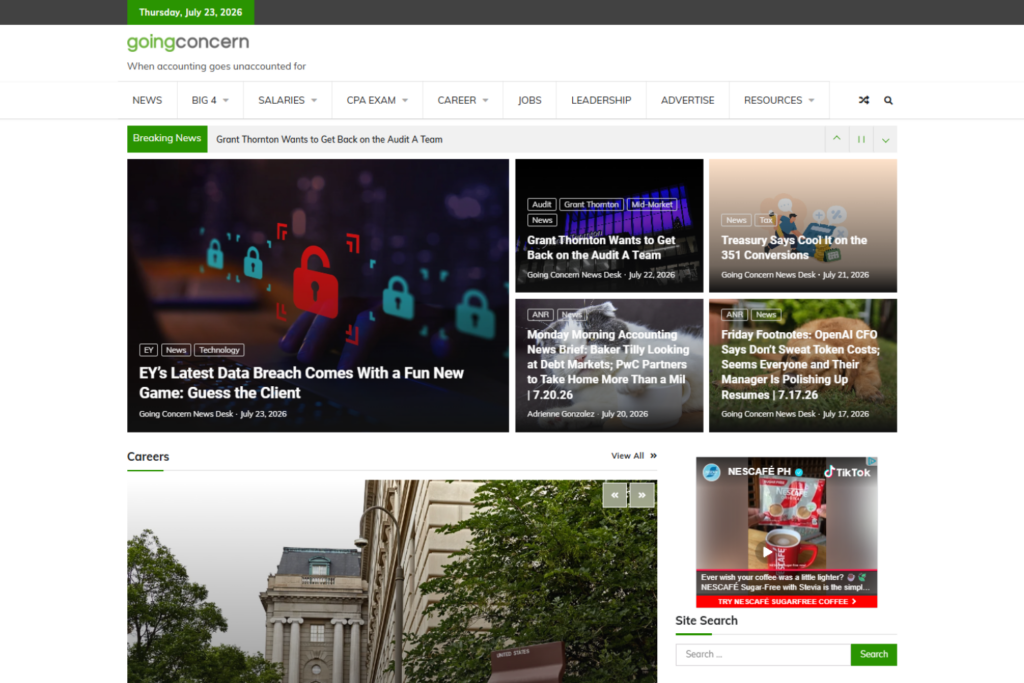The image size is (1024, 683).
Task: Click Try Nescafé Sugarfree Coffee banner
Action: [x=786, y=601]
